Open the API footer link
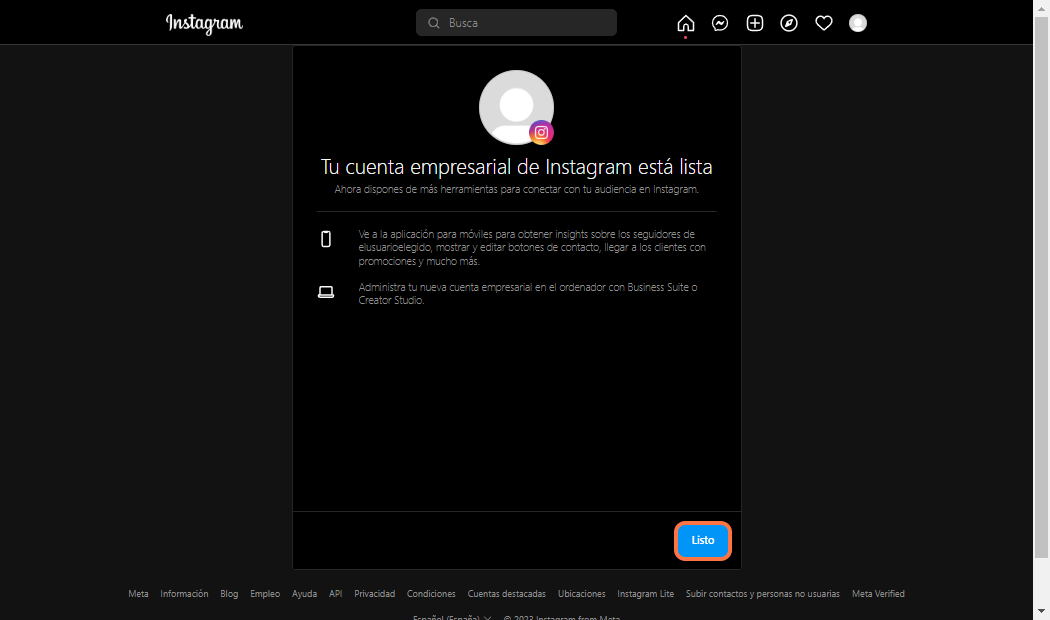Image resolution: width=1050 pixels, height=620 pixels. [335, 594]
